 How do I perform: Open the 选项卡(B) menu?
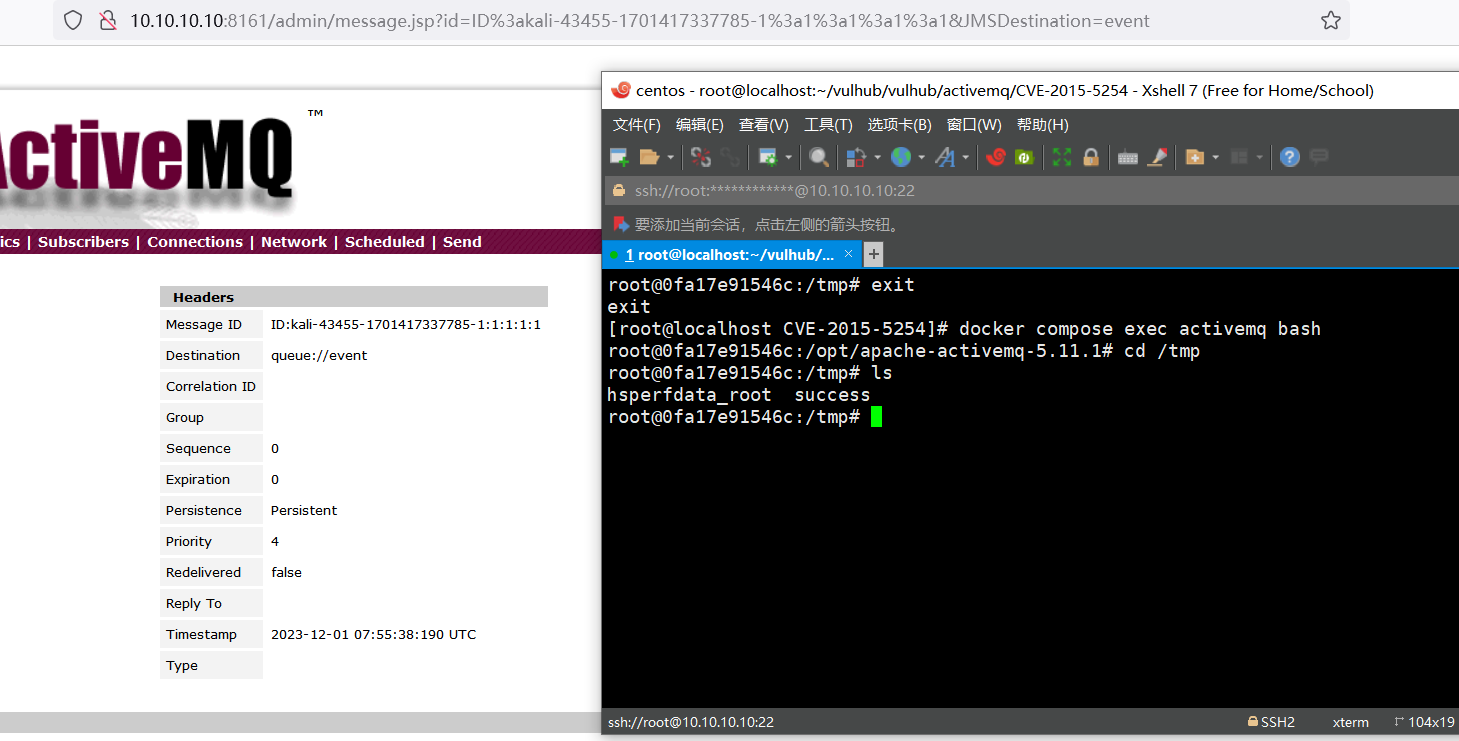[899, 125]
